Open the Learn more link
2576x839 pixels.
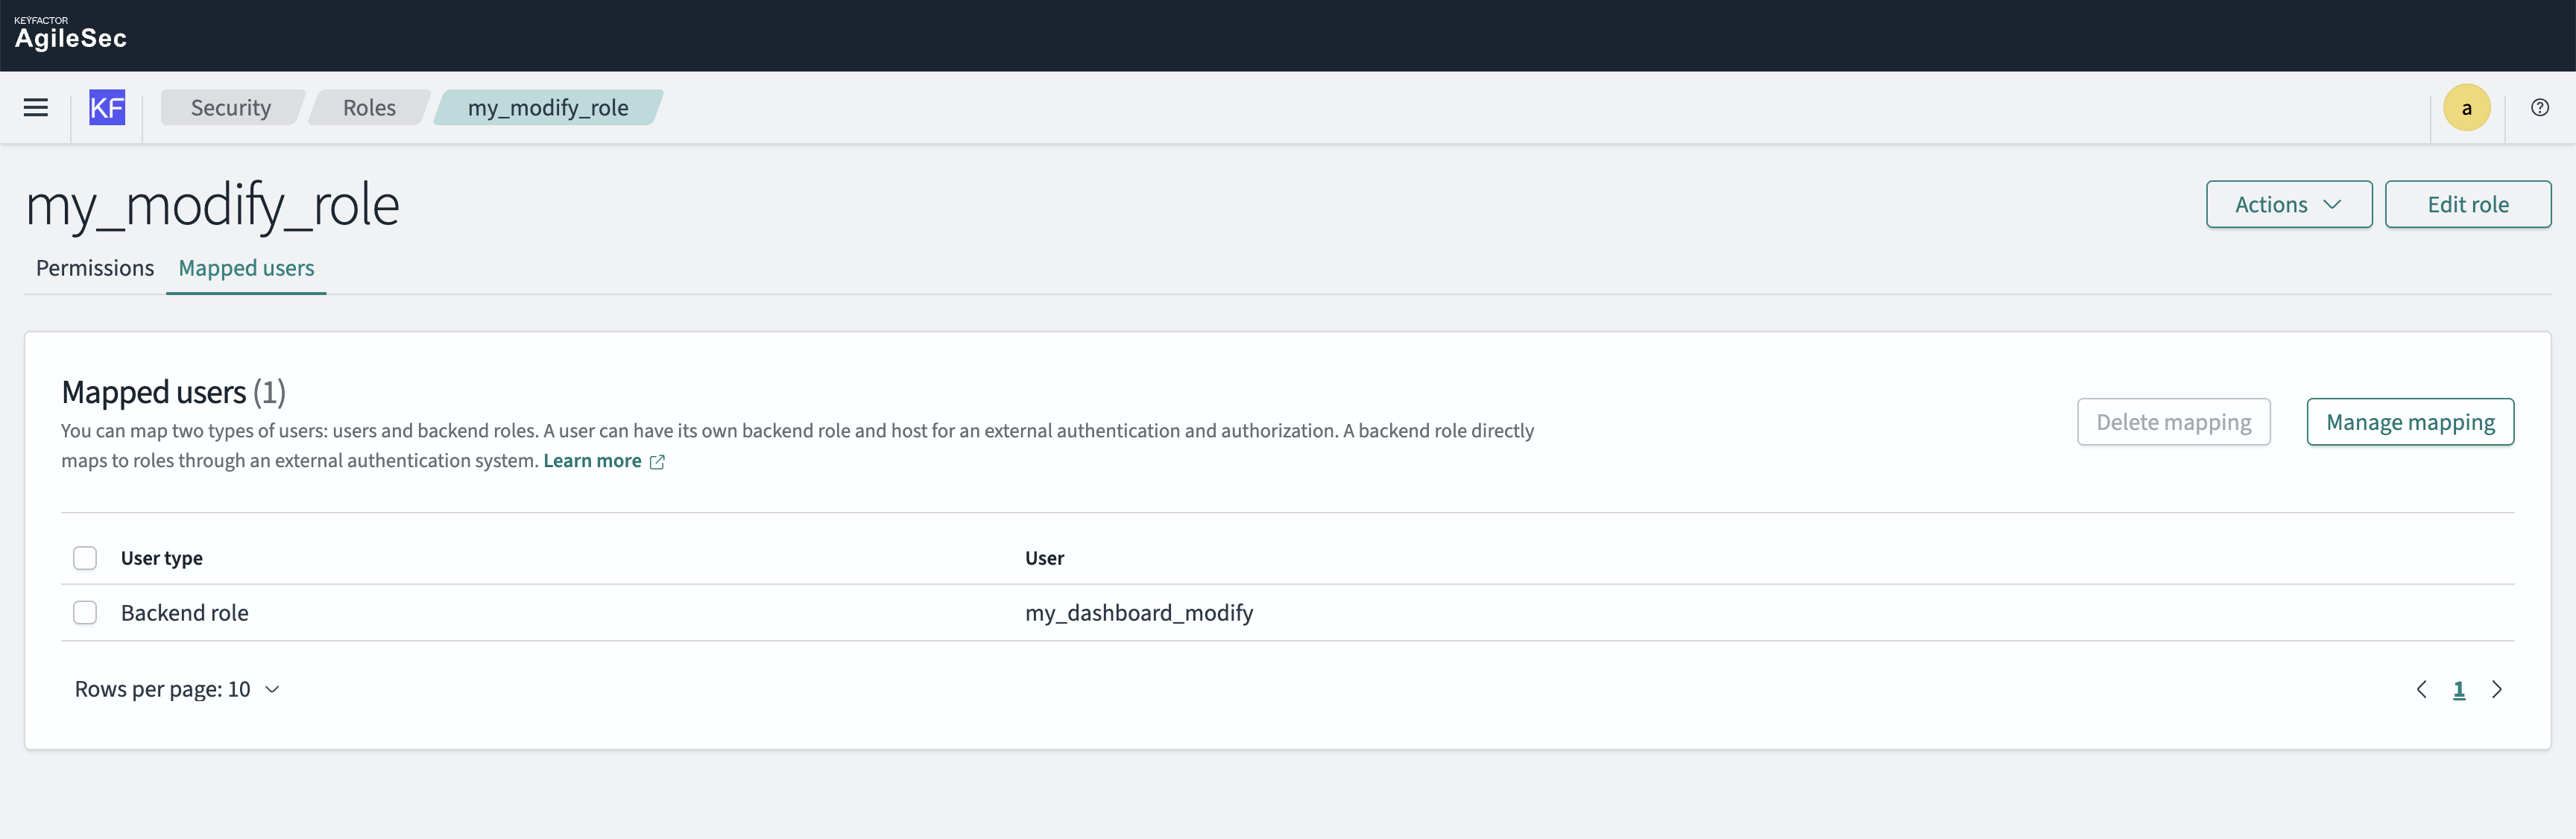tap(592, 461)
